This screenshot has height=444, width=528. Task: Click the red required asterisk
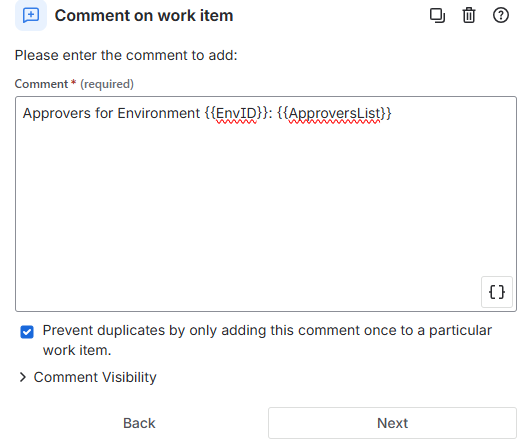point(73,82)
